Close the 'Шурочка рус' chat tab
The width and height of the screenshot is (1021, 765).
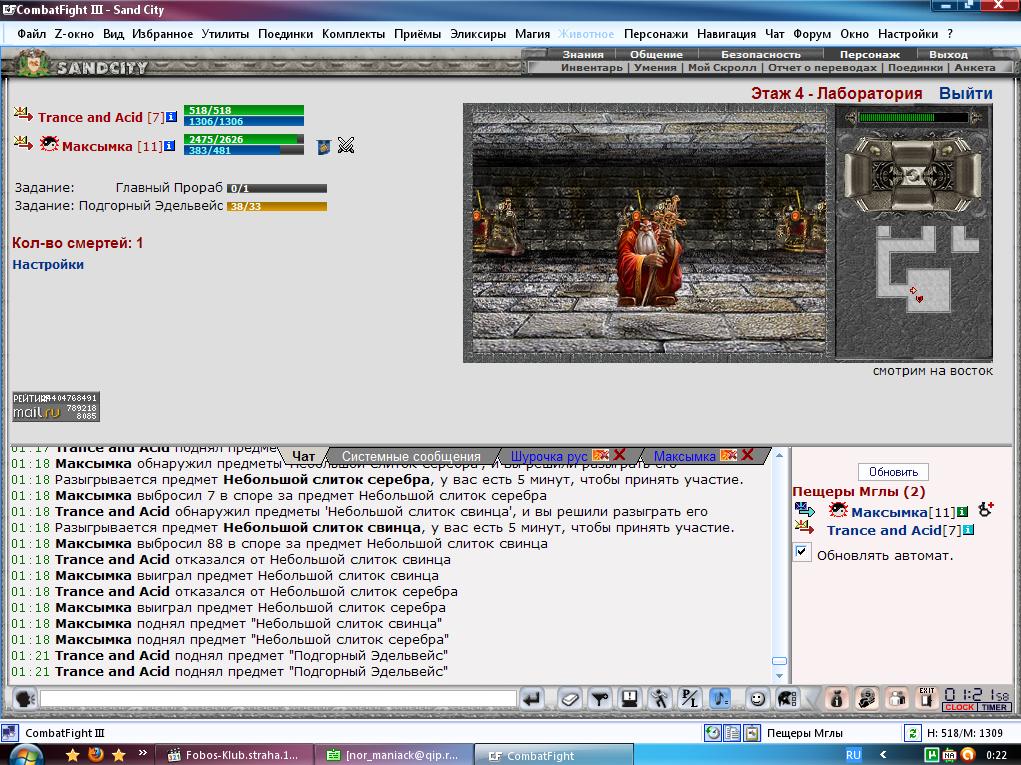point(619,455)
